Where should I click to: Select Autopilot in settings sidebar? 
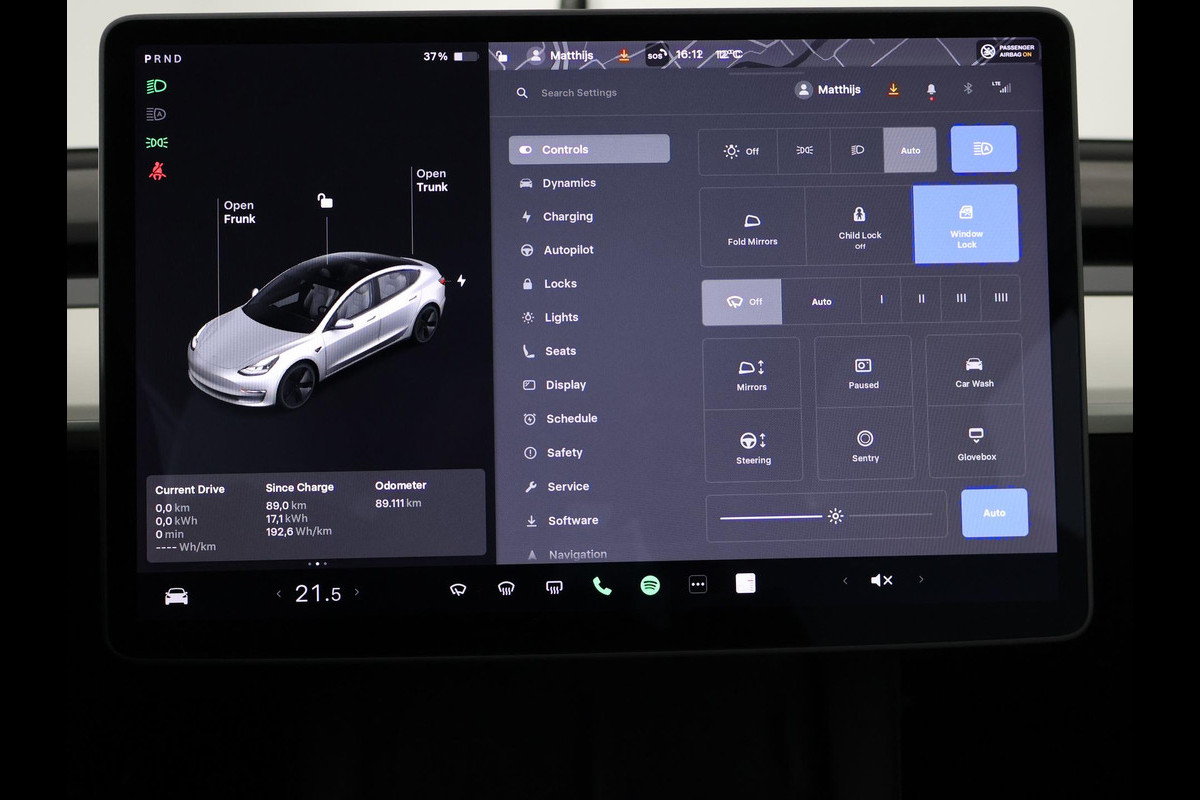click(568, 250)
